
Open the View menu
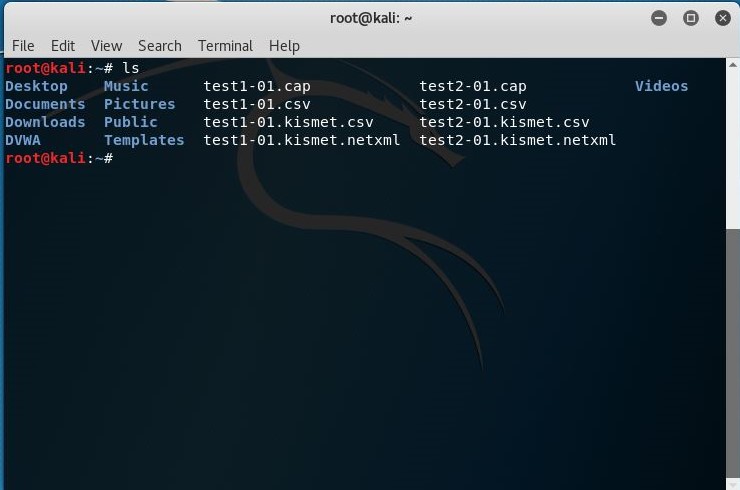pyautogui.click(x=107, y=46)
